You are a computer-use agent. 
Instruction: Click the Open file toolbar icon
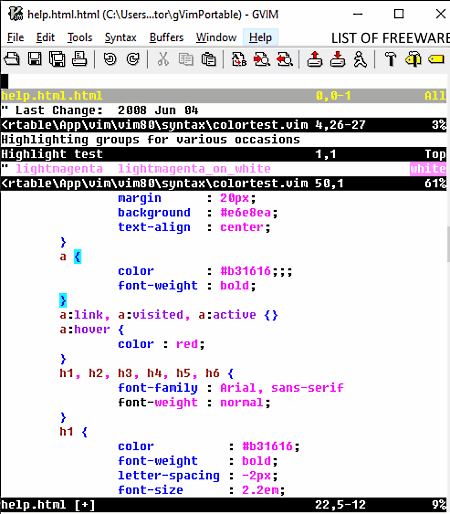click(x=12, y=60)
